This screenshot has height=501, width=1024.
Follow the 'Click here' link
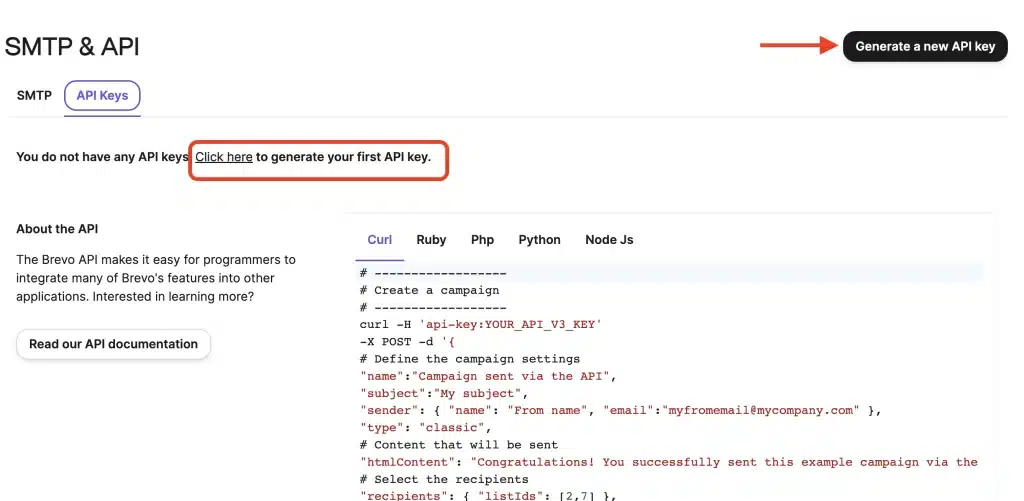224,157
